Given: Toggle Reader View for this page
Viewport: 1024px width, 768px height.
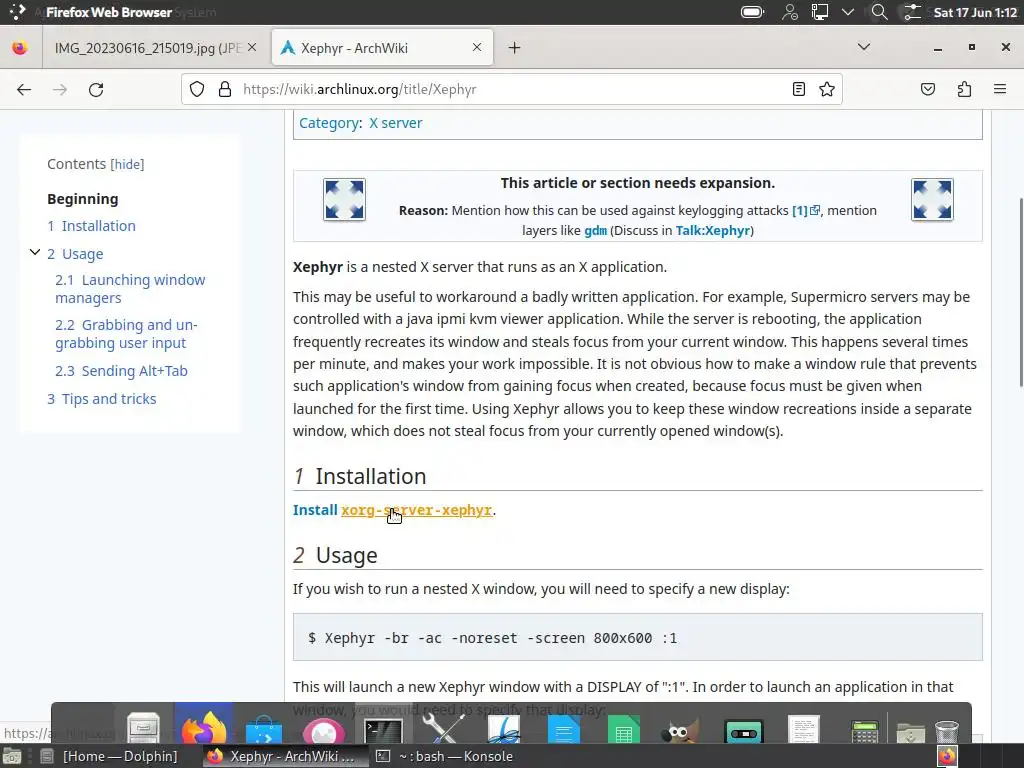Looking at the screenshot, I should point(798,89).
